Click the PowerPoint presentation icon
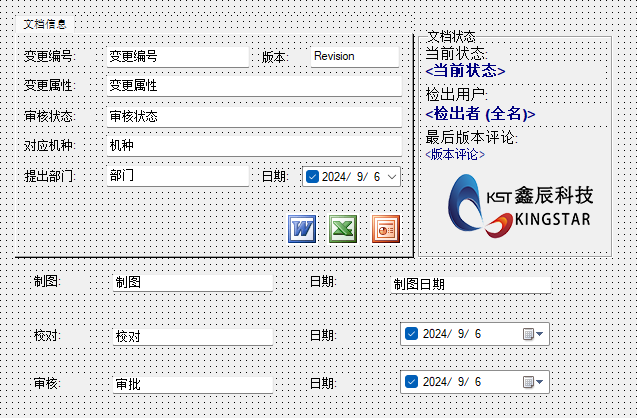Viewport: 637px width, 418px height. pyautogui.click(x=384, y=229)
